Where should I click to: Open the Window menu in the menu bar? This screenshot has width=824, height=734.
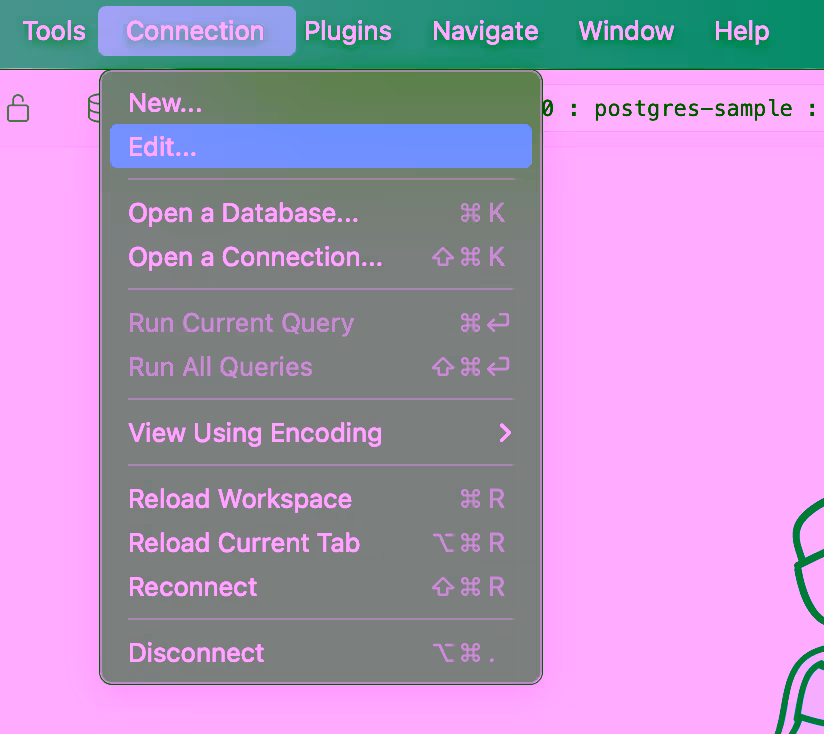click(627, 31)
